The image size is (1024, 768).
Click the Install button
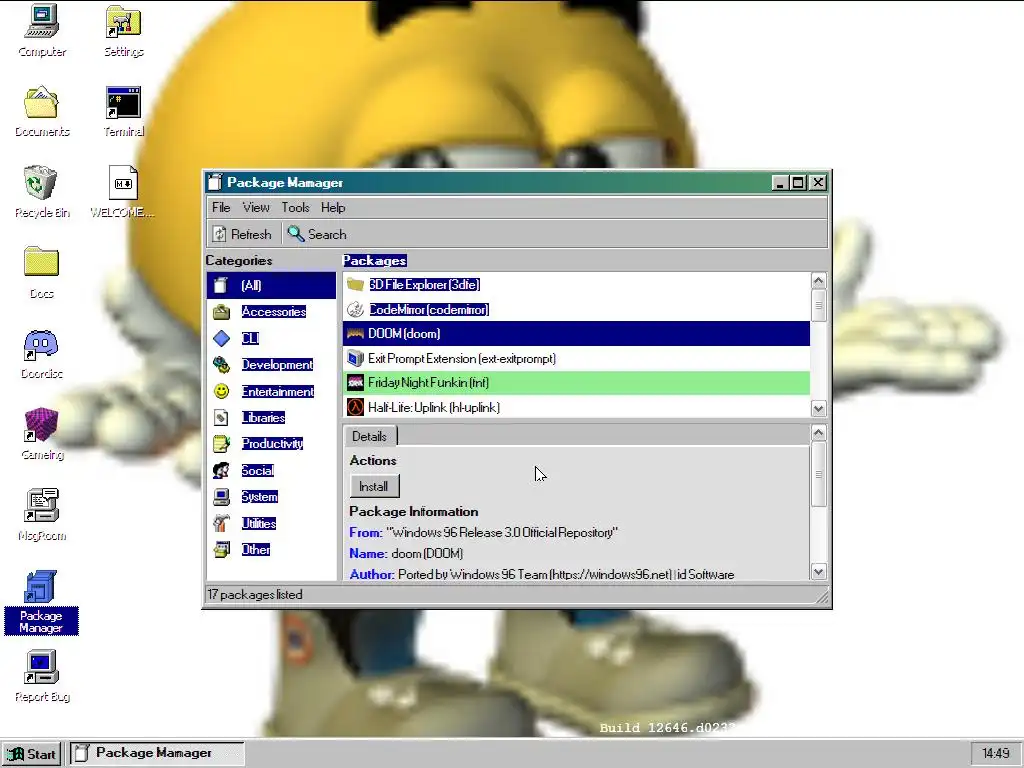(x=374, y=487)
